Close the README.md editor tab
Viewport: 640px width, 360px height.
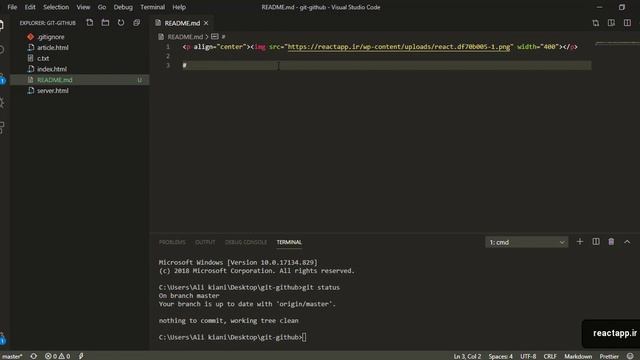(x=206, y=23)
